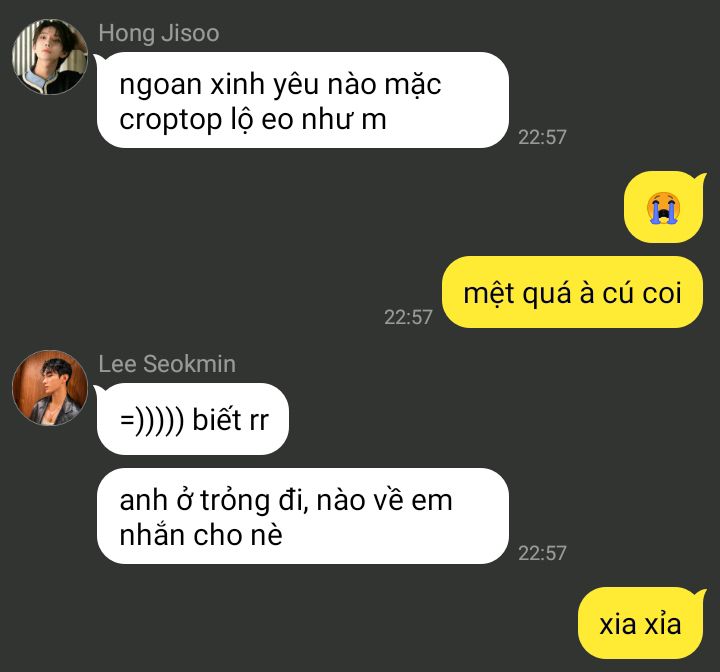The image size is (720, 672).
Task: Open Lee Seokmin's profile picture
Action: tap(50, 388)
